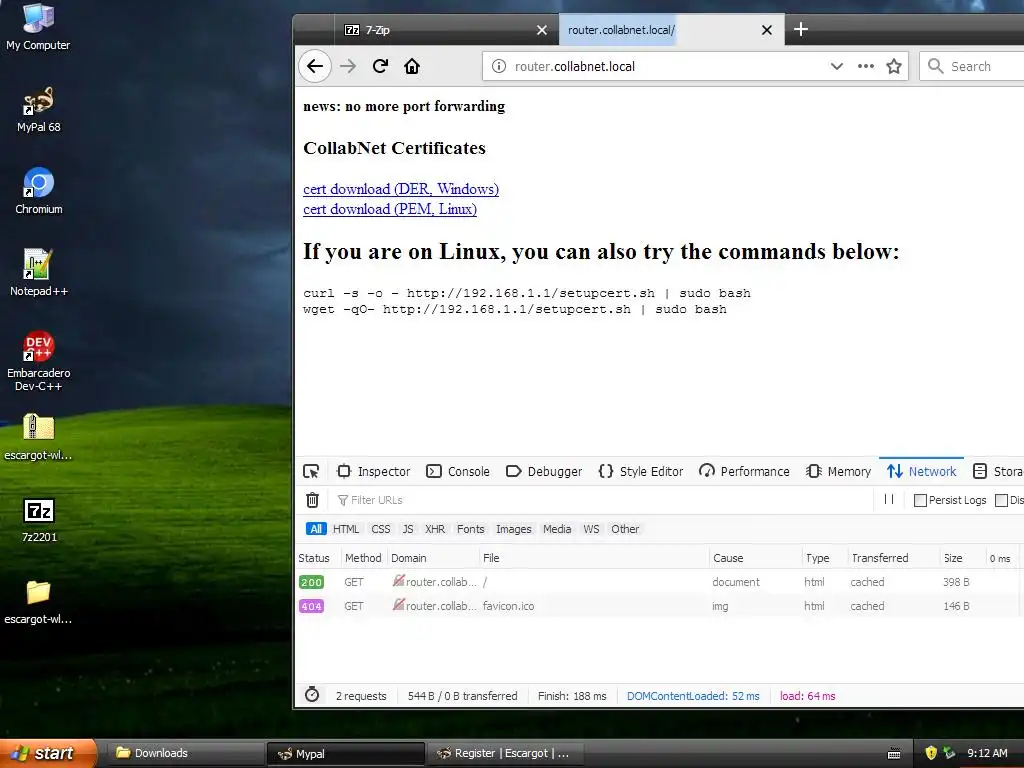Filter network requests by WS

pyautogui.click(x=591, y=529)
